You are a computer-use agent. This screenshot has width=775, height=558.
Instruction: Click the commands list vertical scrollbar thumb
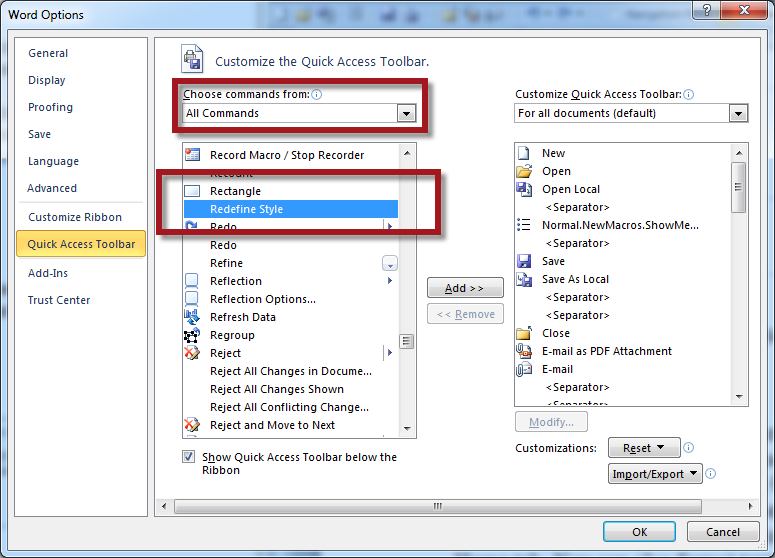point(407,341)
